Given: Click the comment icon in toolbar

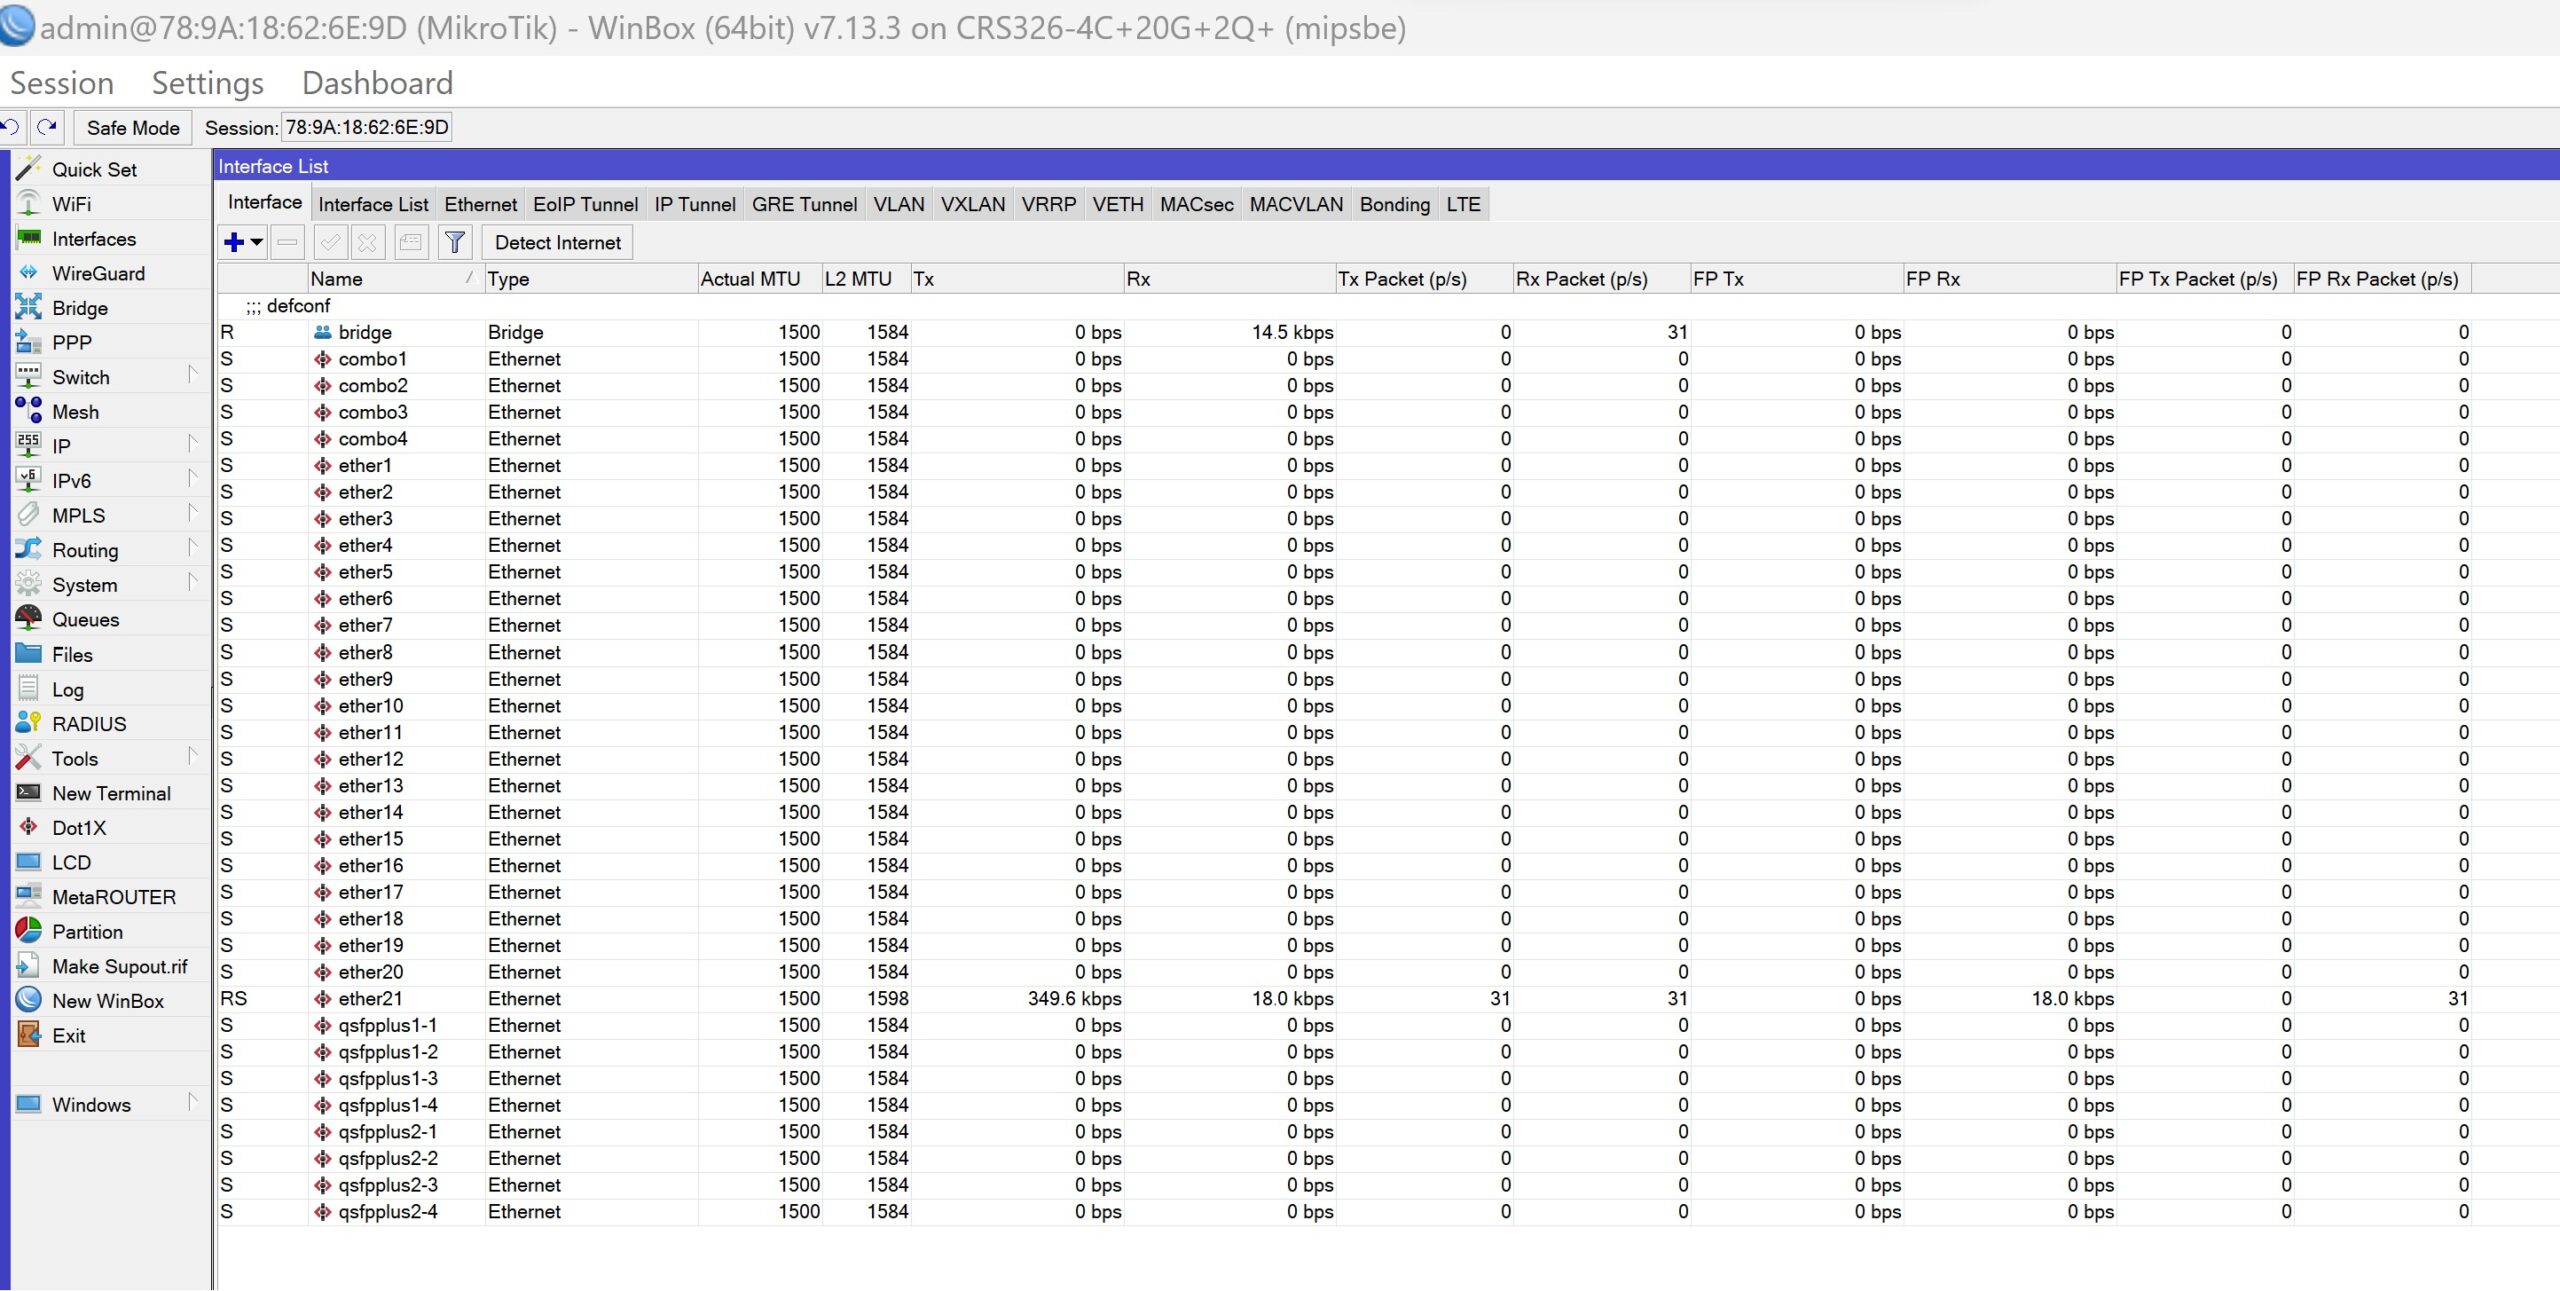Looking at the screenshot, I should (x=410, y=242).
